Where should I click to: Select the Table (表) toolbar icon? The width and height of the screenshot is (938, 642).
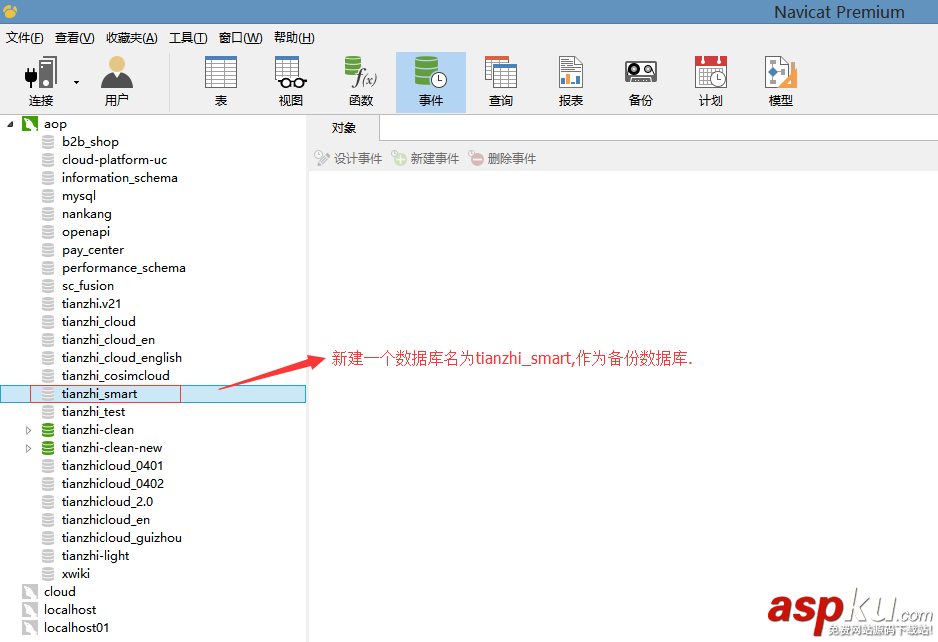[x=221, y=81]
